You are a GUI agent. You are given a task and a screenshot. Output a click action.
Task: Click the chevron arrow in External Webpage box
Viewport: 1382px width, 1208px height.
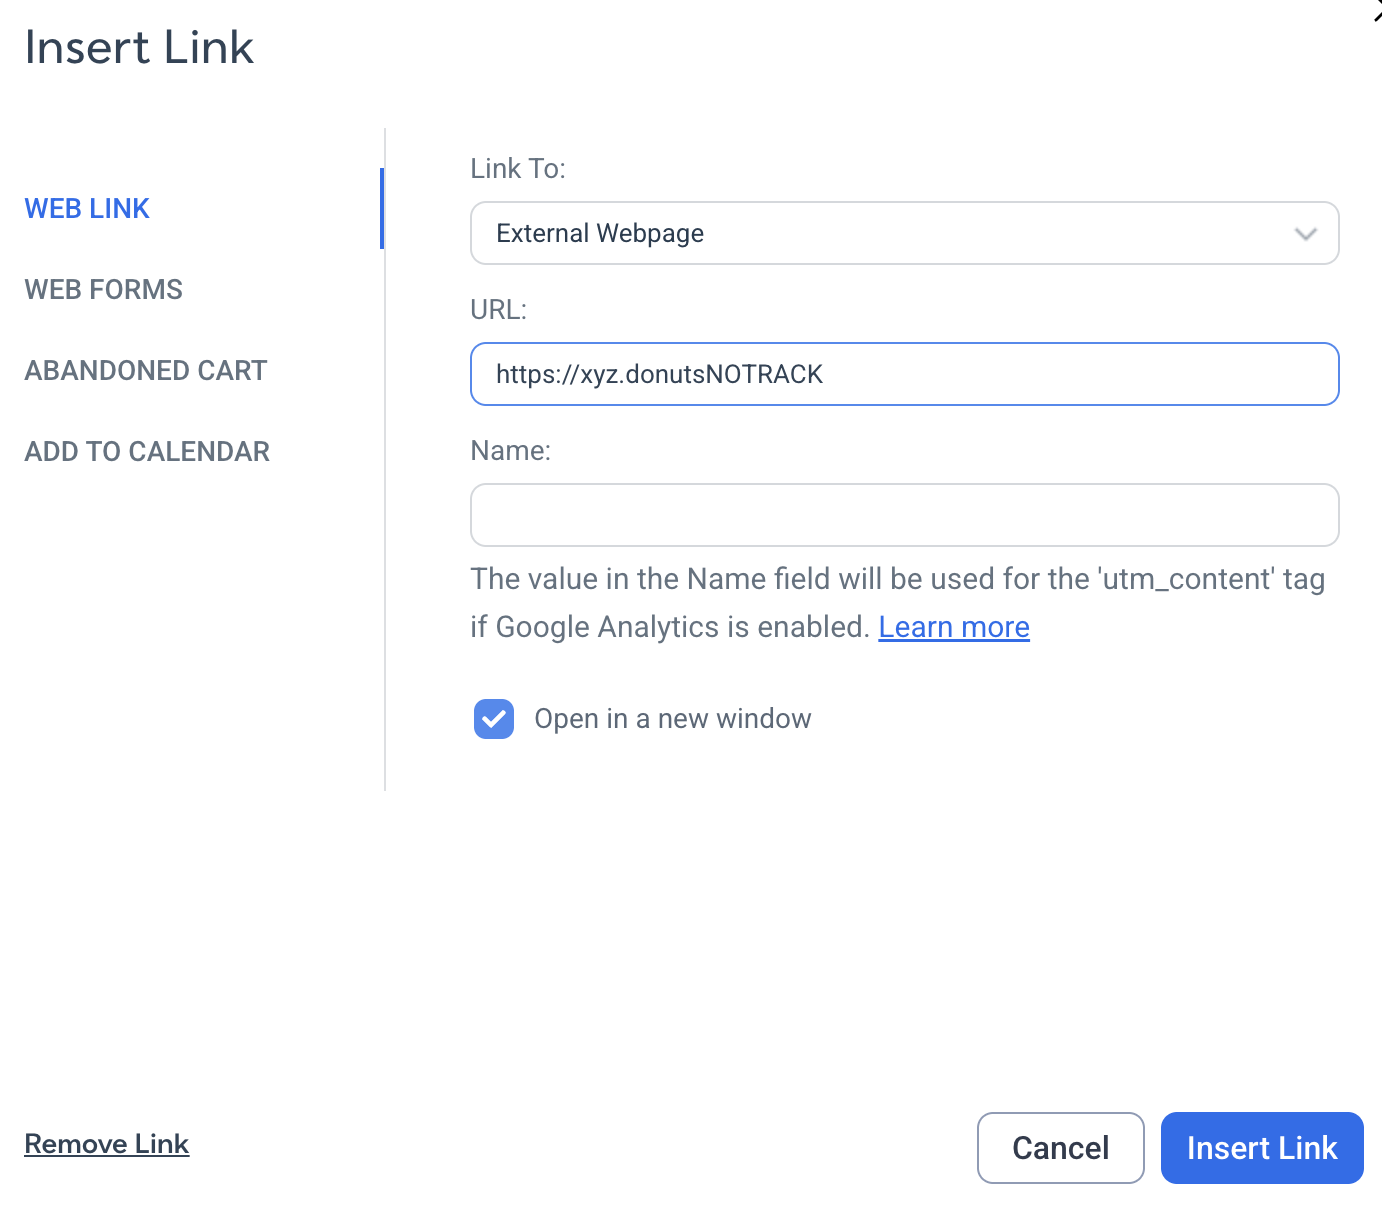click(x=1305, y=234)
